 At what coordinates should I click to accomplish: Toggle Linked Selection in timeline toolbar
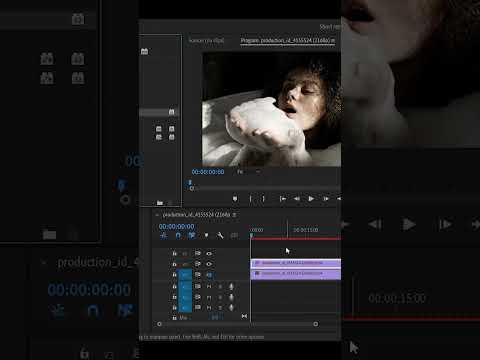[x=192, y=235]
